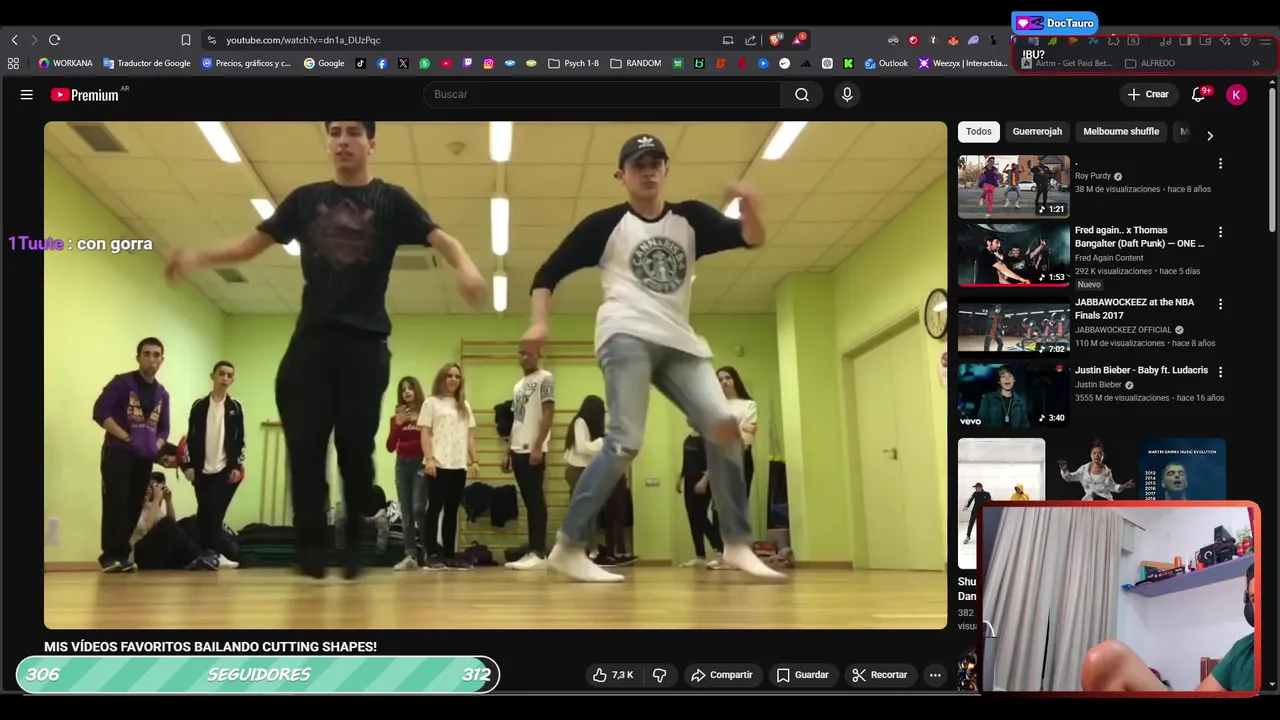The width and height of the screenshot is (1280, 720).
Task: Go to YouTube Premium home logo
Action: click(x=85, y=94)
